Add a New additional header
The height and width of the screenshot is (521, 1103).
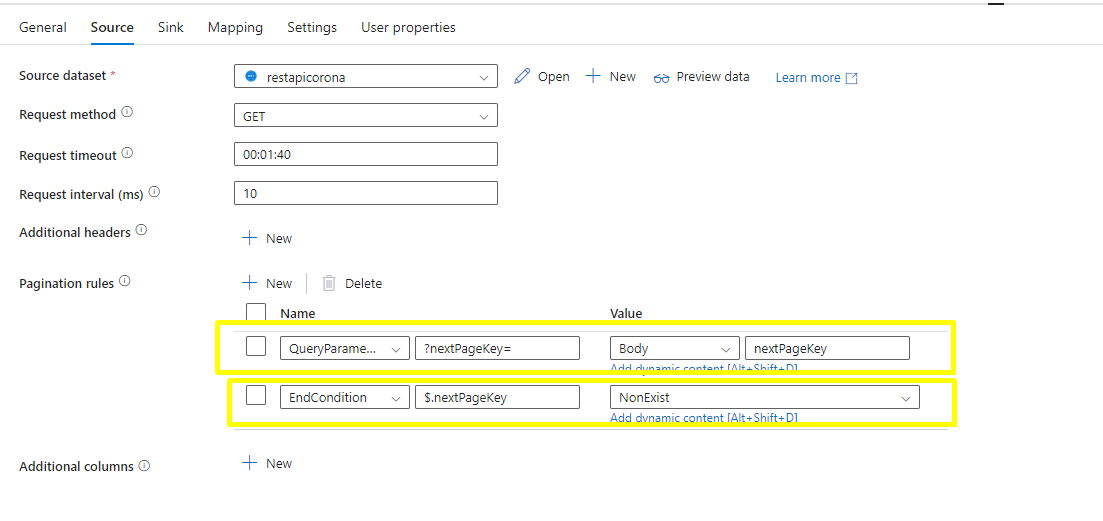[x=267, y=238]
